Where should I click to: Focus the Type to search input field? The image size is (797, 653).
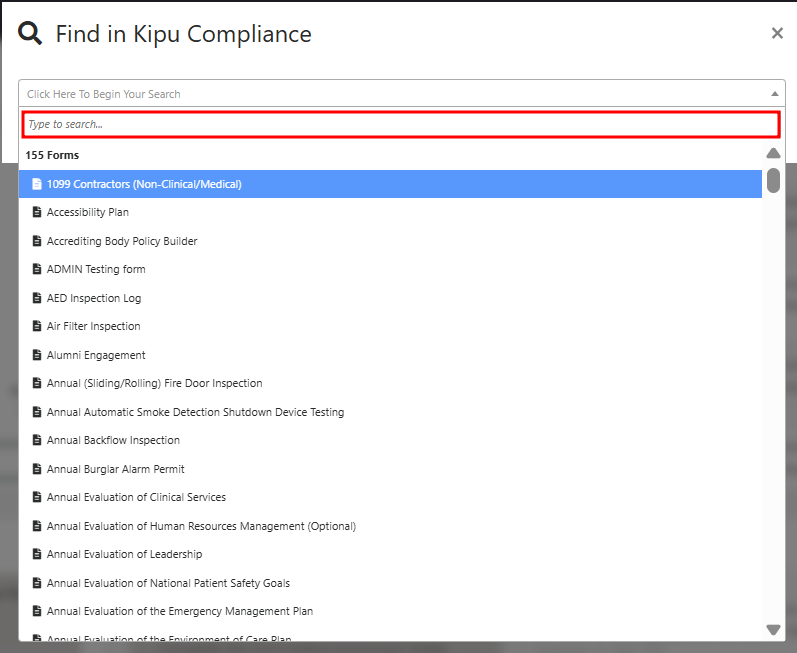400,124
